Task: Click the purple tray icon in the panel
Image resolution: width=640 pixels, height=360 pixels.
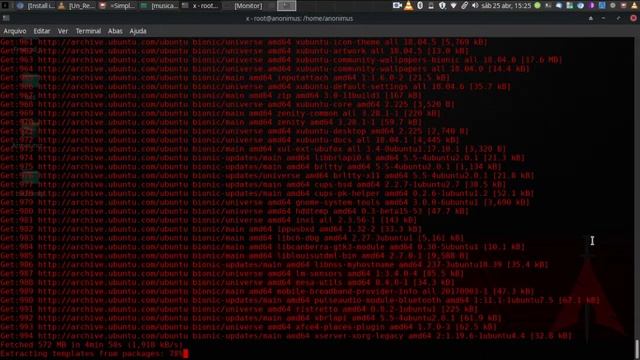Action: 591,5
